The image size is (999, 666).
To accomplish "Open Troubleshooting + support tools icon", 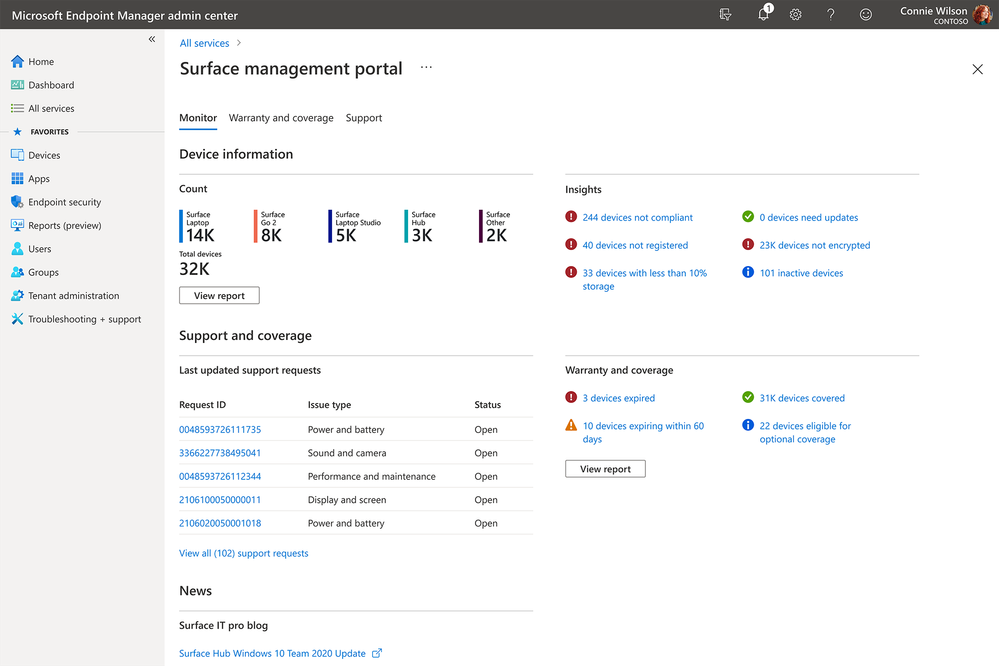I will coord(17,319).
